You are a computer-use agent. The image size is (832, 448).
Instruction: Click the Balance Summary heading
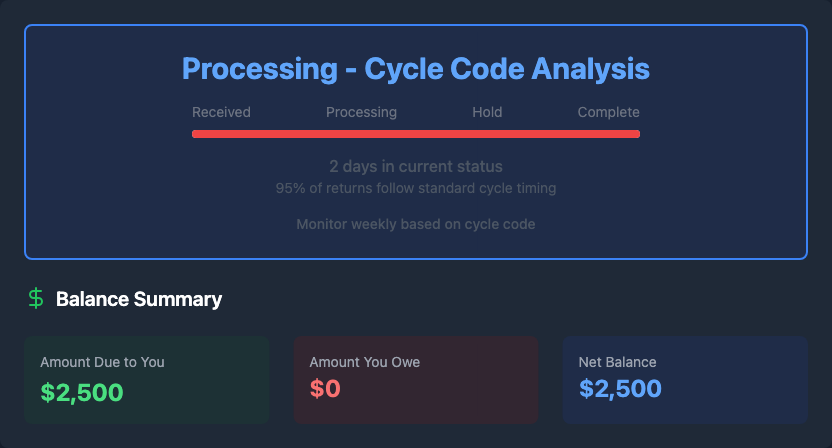point(139,299)
